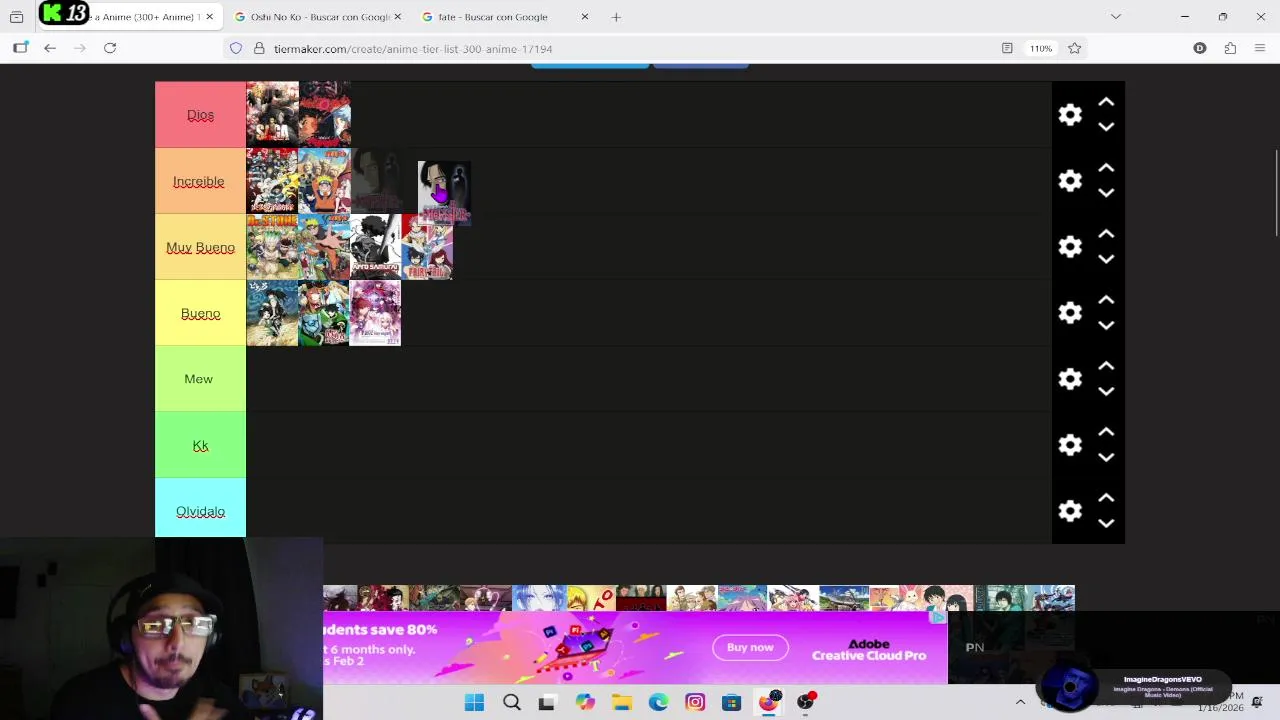Move the Increible tier row down
Screen dimensions: 1280x720
coord(1106,193)
